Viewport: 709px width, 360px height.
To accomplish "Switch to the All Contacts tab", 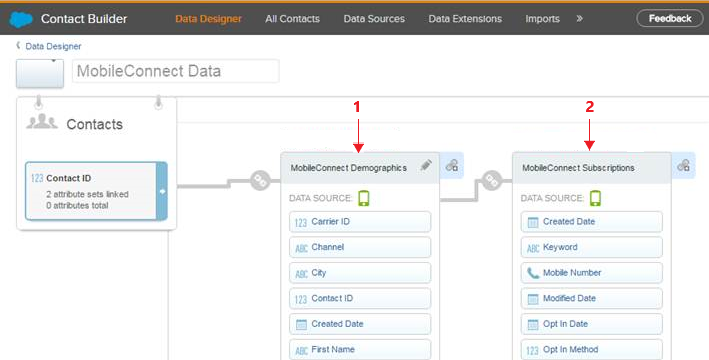I will pos(293,19).
